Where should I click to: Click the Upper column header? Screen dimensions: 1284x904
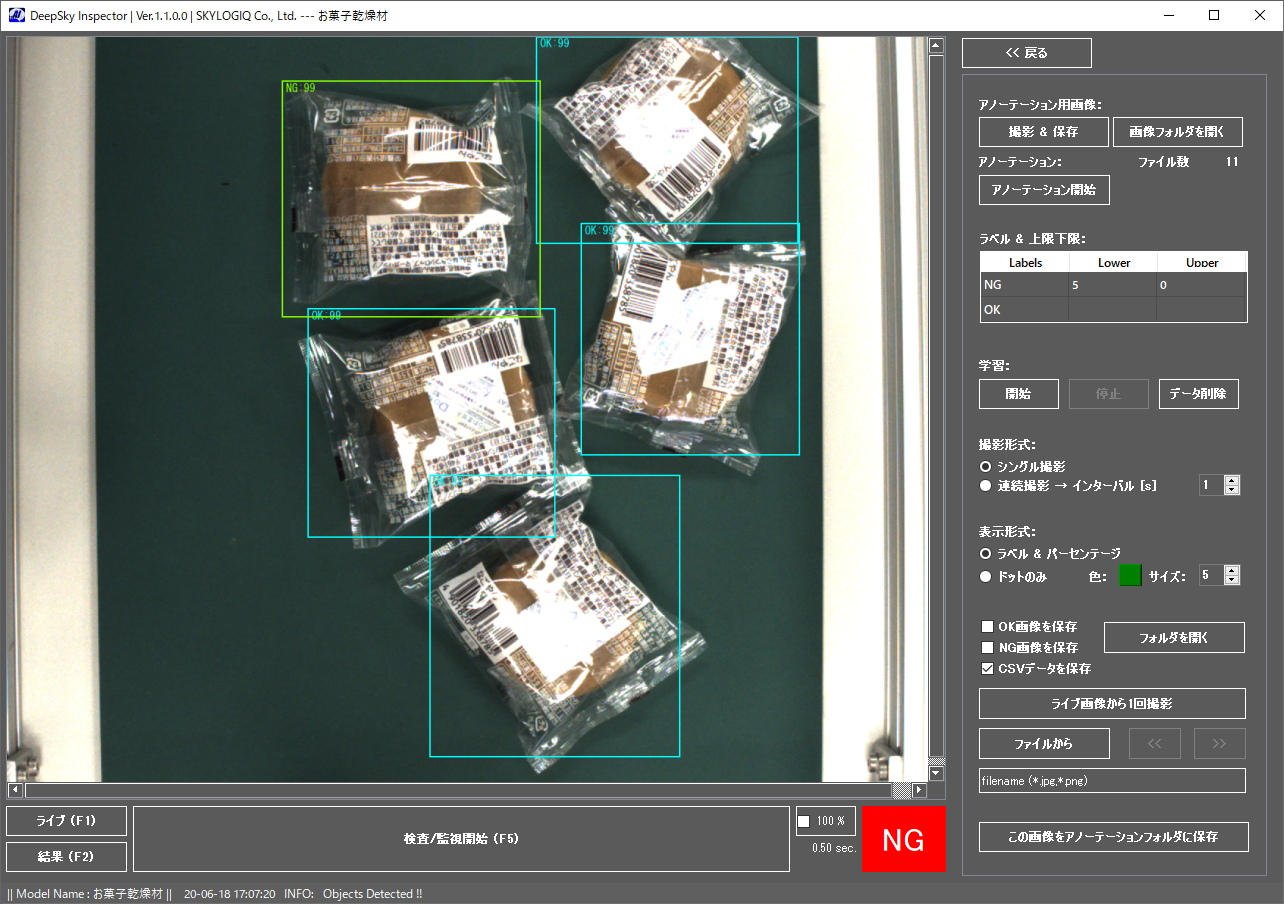pos(1202,263)
